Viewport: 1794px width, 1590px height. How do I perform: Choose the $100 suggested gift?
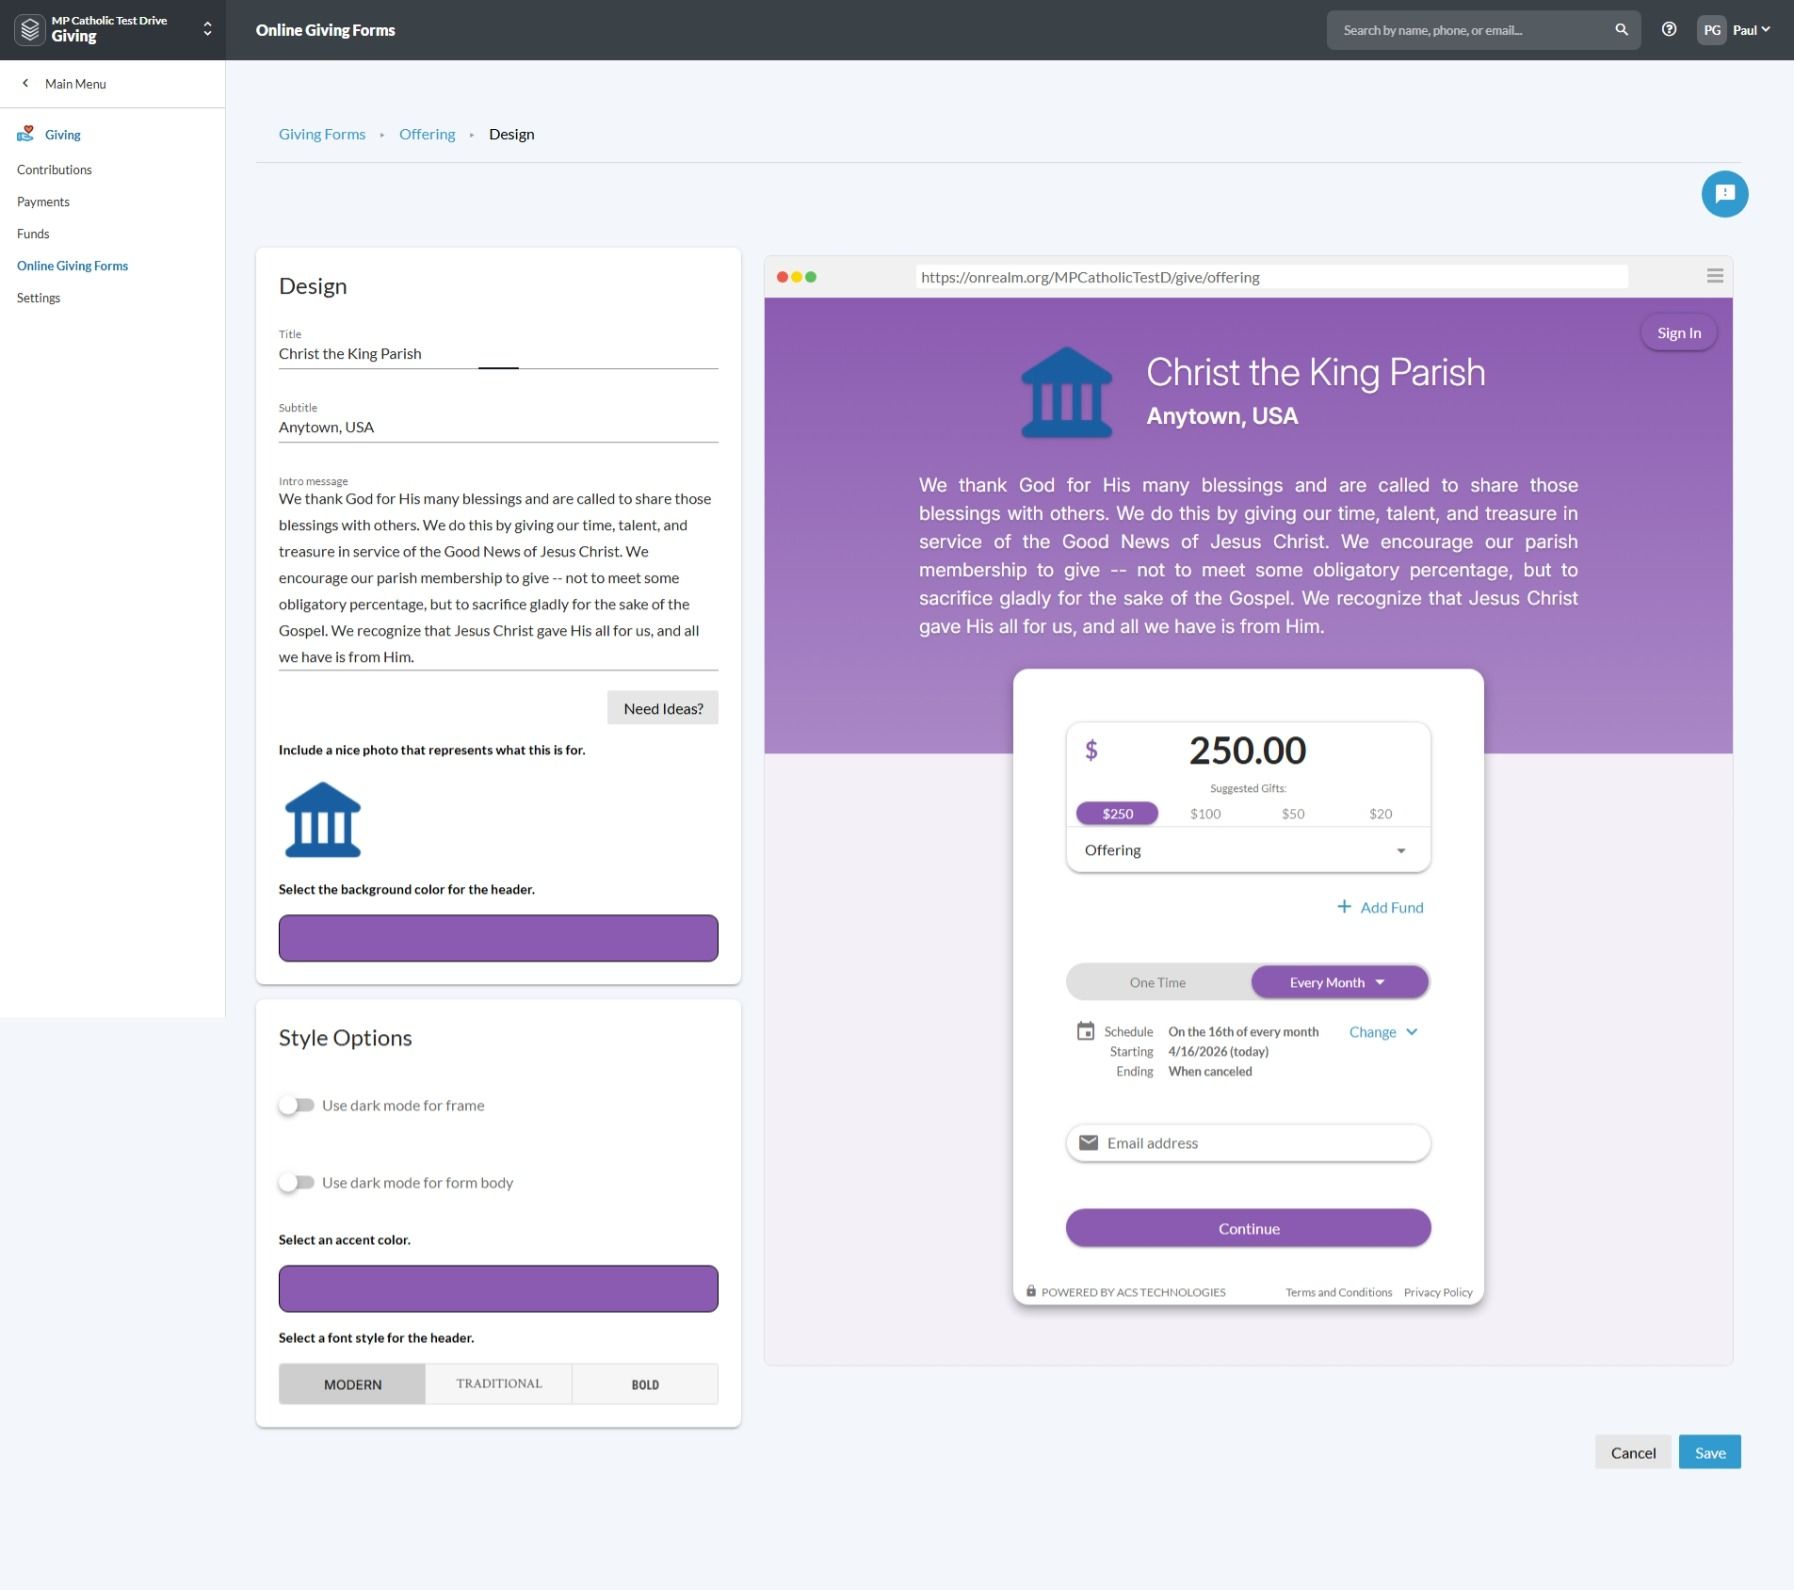[x=1205, y=814]
